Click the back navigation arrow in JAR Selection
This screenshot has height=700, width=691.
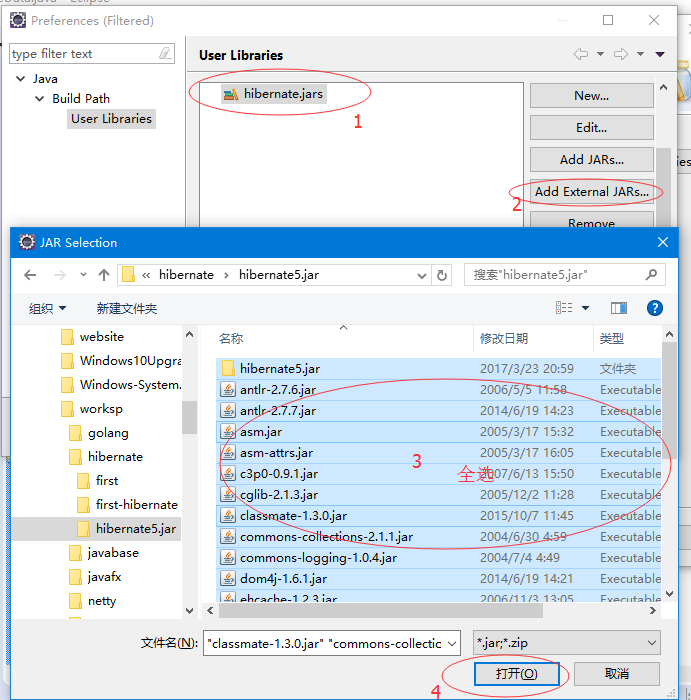pos(30,275)
